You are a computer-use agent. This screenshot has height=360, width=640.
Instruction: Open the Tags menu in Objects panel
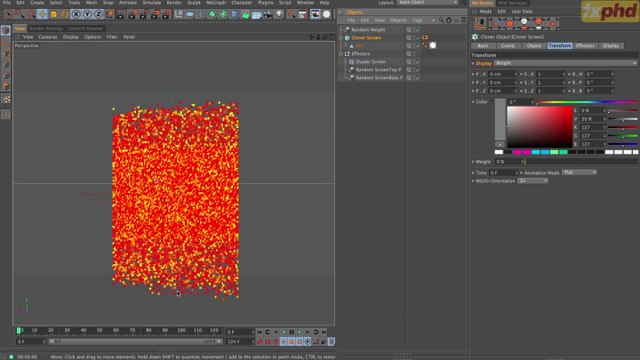(417, 20)
